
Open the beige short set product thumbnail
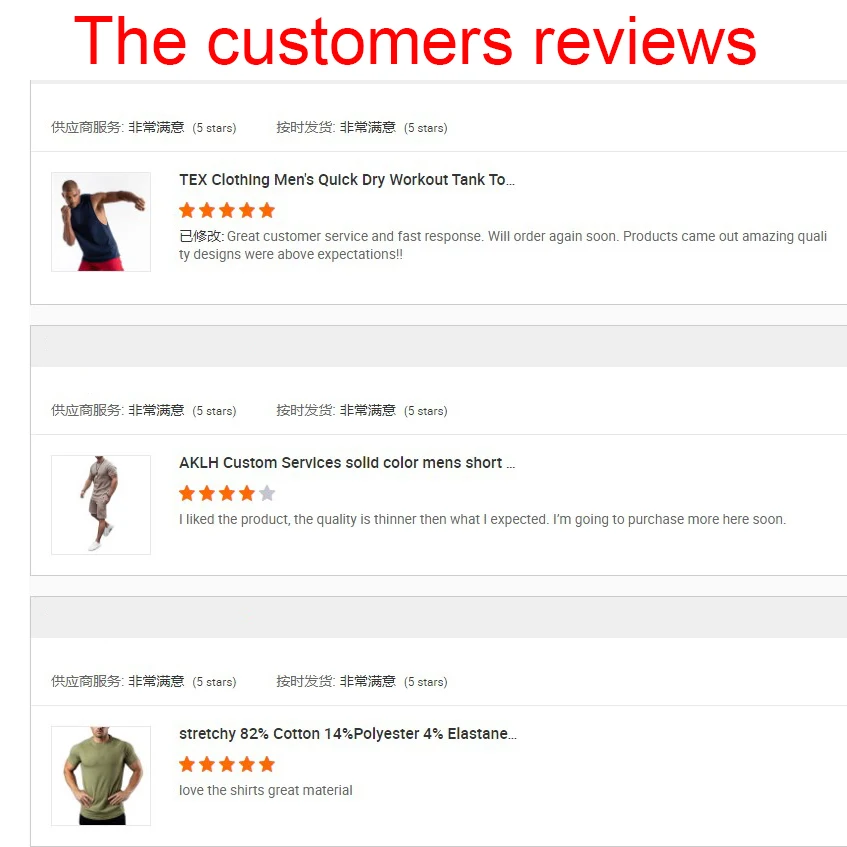(101, 505)
